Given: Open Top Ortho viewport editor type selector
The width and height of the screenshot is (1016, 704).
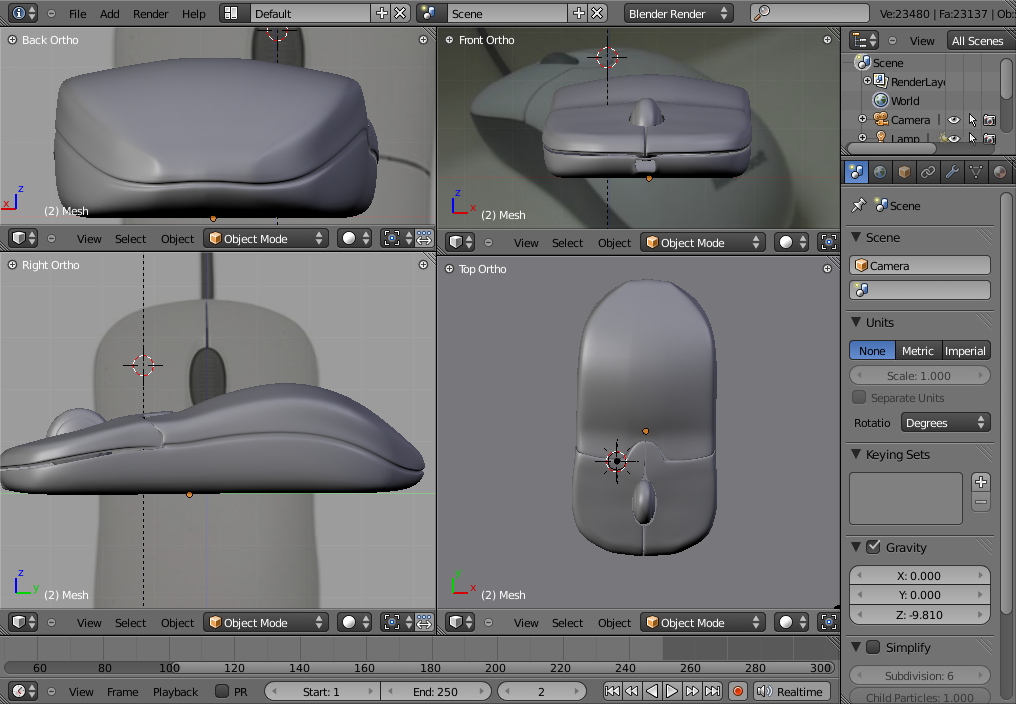Looking at the screenshot, I should [461, 622].
